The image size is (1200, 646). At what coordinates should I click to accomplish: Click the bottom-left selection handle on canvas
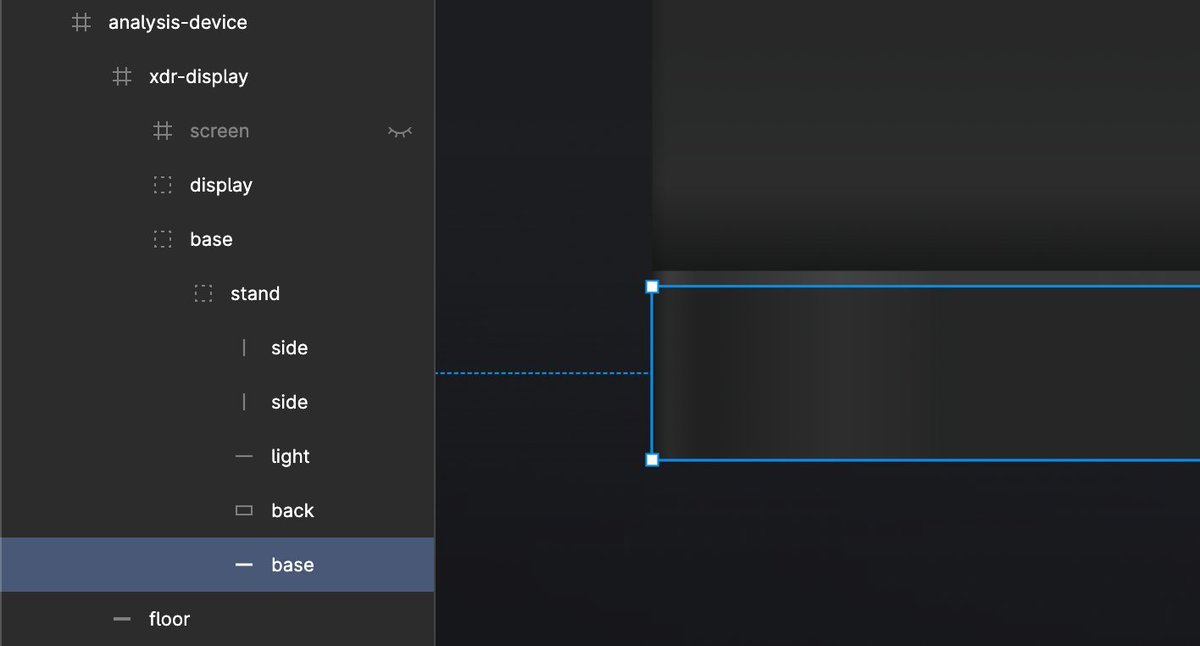click(x=652, y=460)
